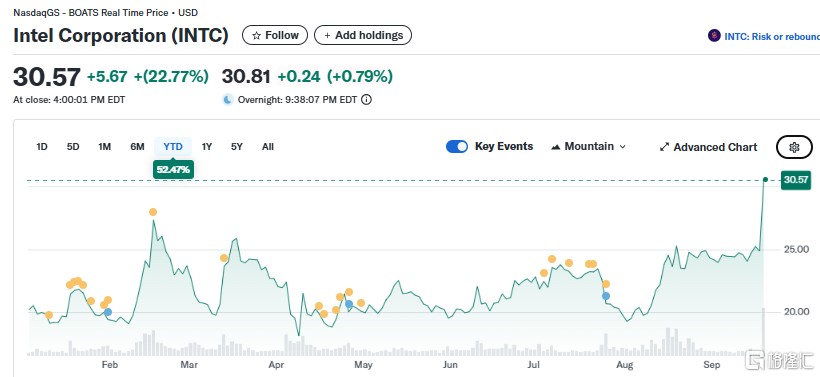Click the yellow event marker at February peak
Screen dimensions: 820x377
click(x=153, y=212)
